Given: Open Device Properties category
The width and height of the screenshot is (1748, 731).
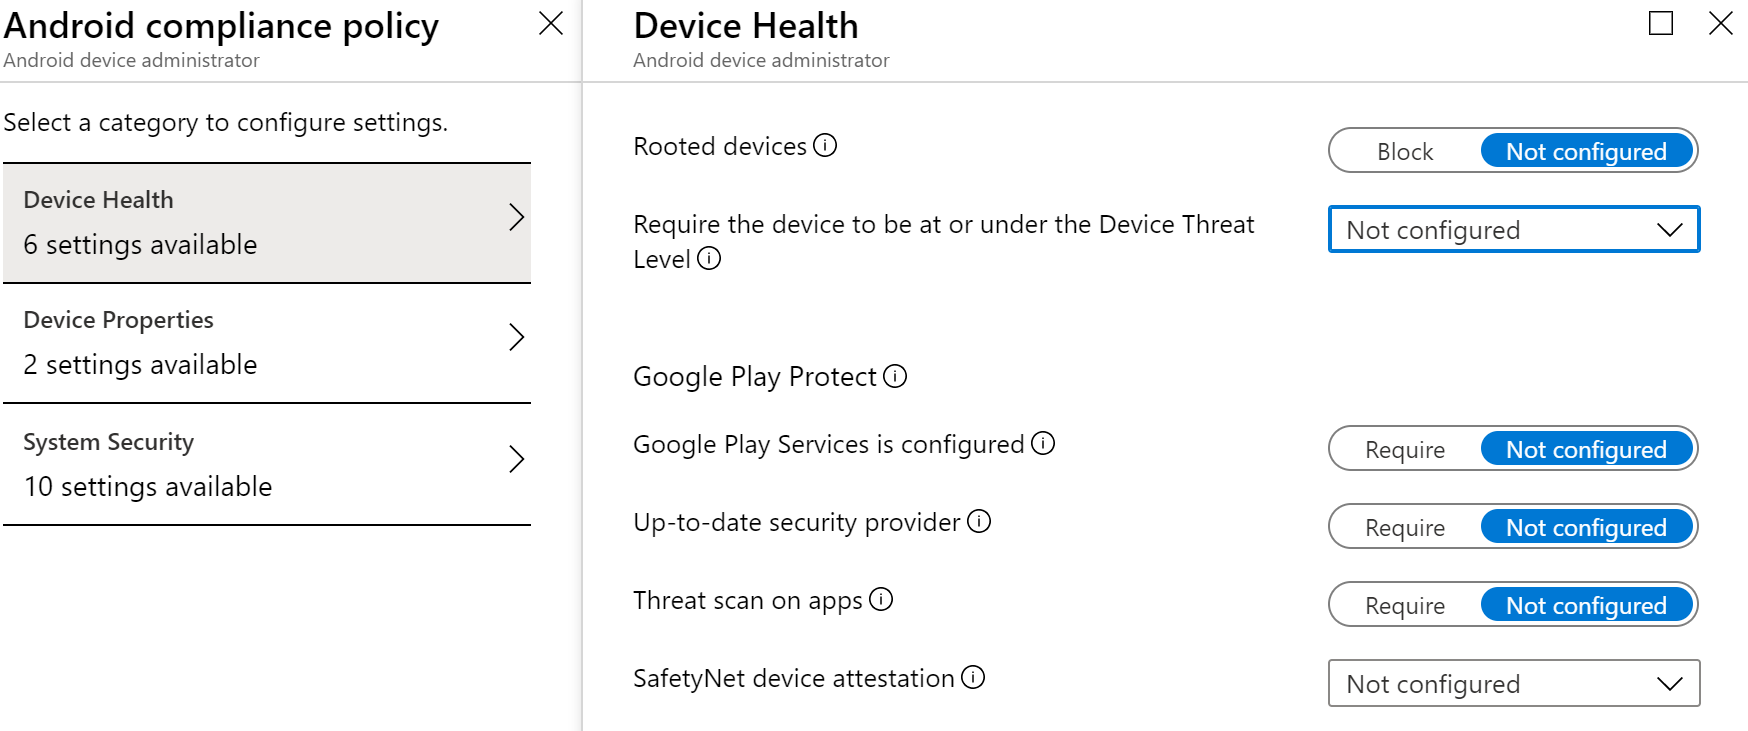Looking at the screenshot, I should (x=267, y=343).
